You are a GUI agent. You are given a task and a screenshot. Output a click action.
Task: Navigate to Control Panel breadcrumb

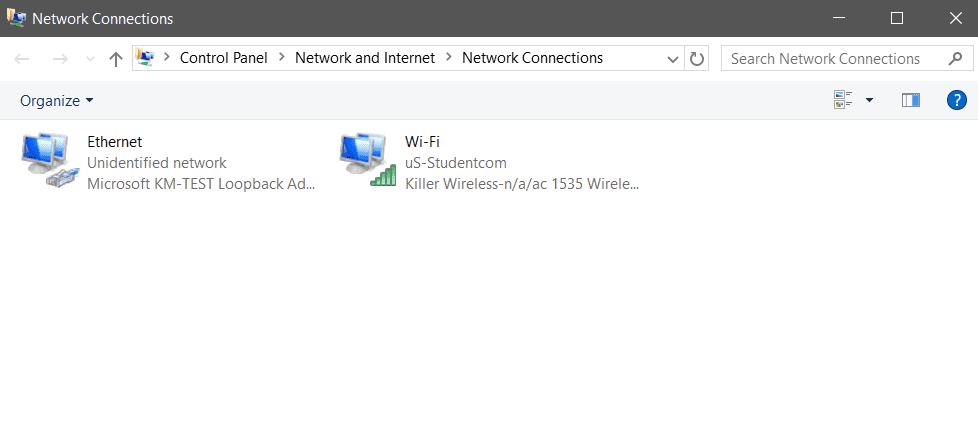pyautogui.click(x=223, y=58)
